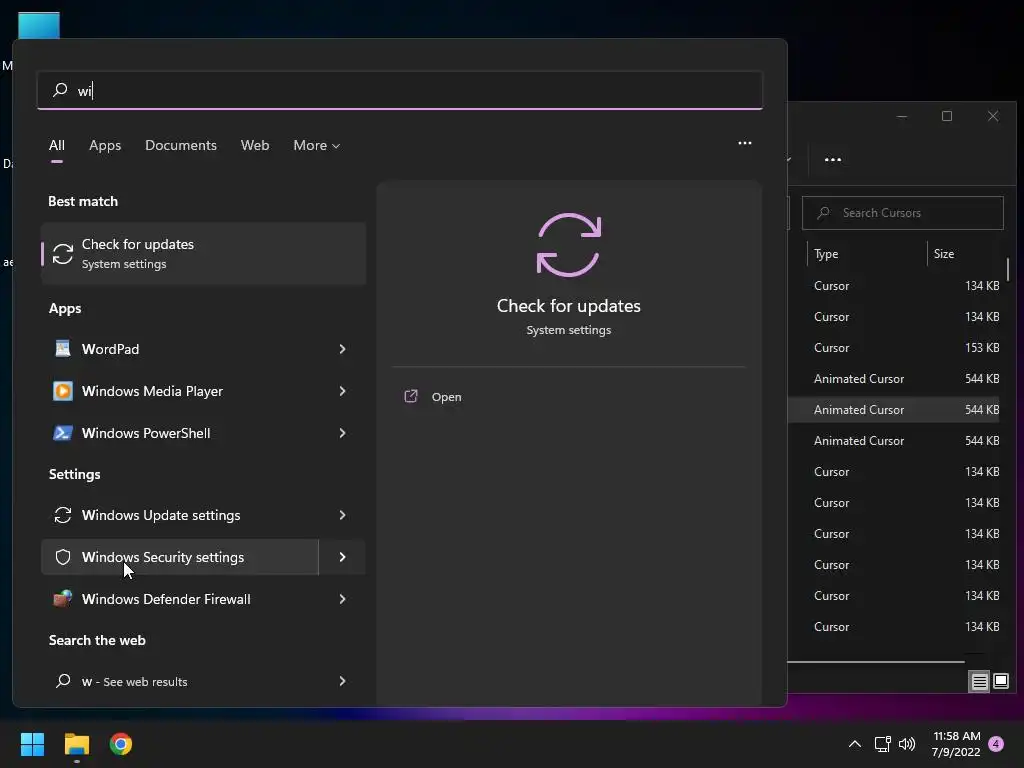1024x768 pixels.
Task: Launch Google Chrome from the taskbar
Action: (121, 744)
